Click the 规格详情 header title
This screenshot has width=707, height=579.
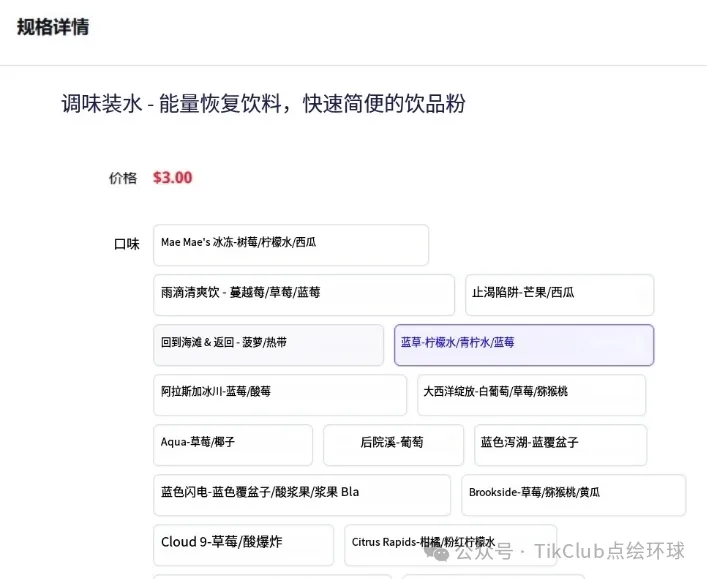coord(53,27)
